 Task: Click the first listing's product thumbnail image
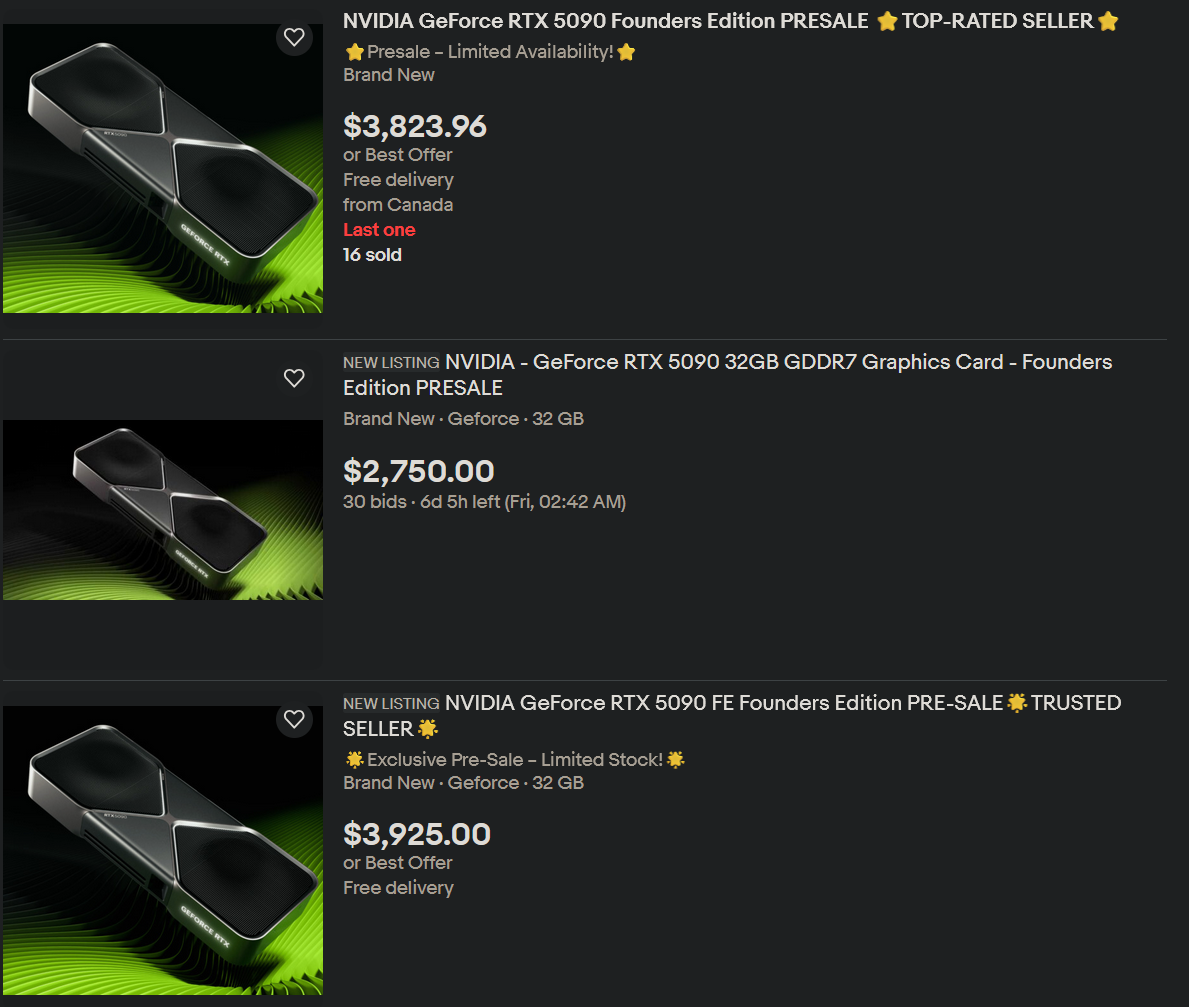pyautogui.click(x=162, y=167)
